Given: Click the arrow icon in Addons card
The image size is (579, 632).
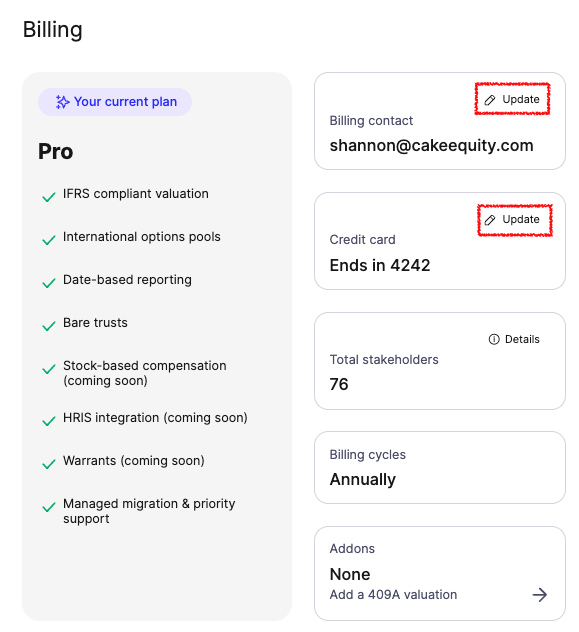Looking at the screenshot, I should coord(540,595).
